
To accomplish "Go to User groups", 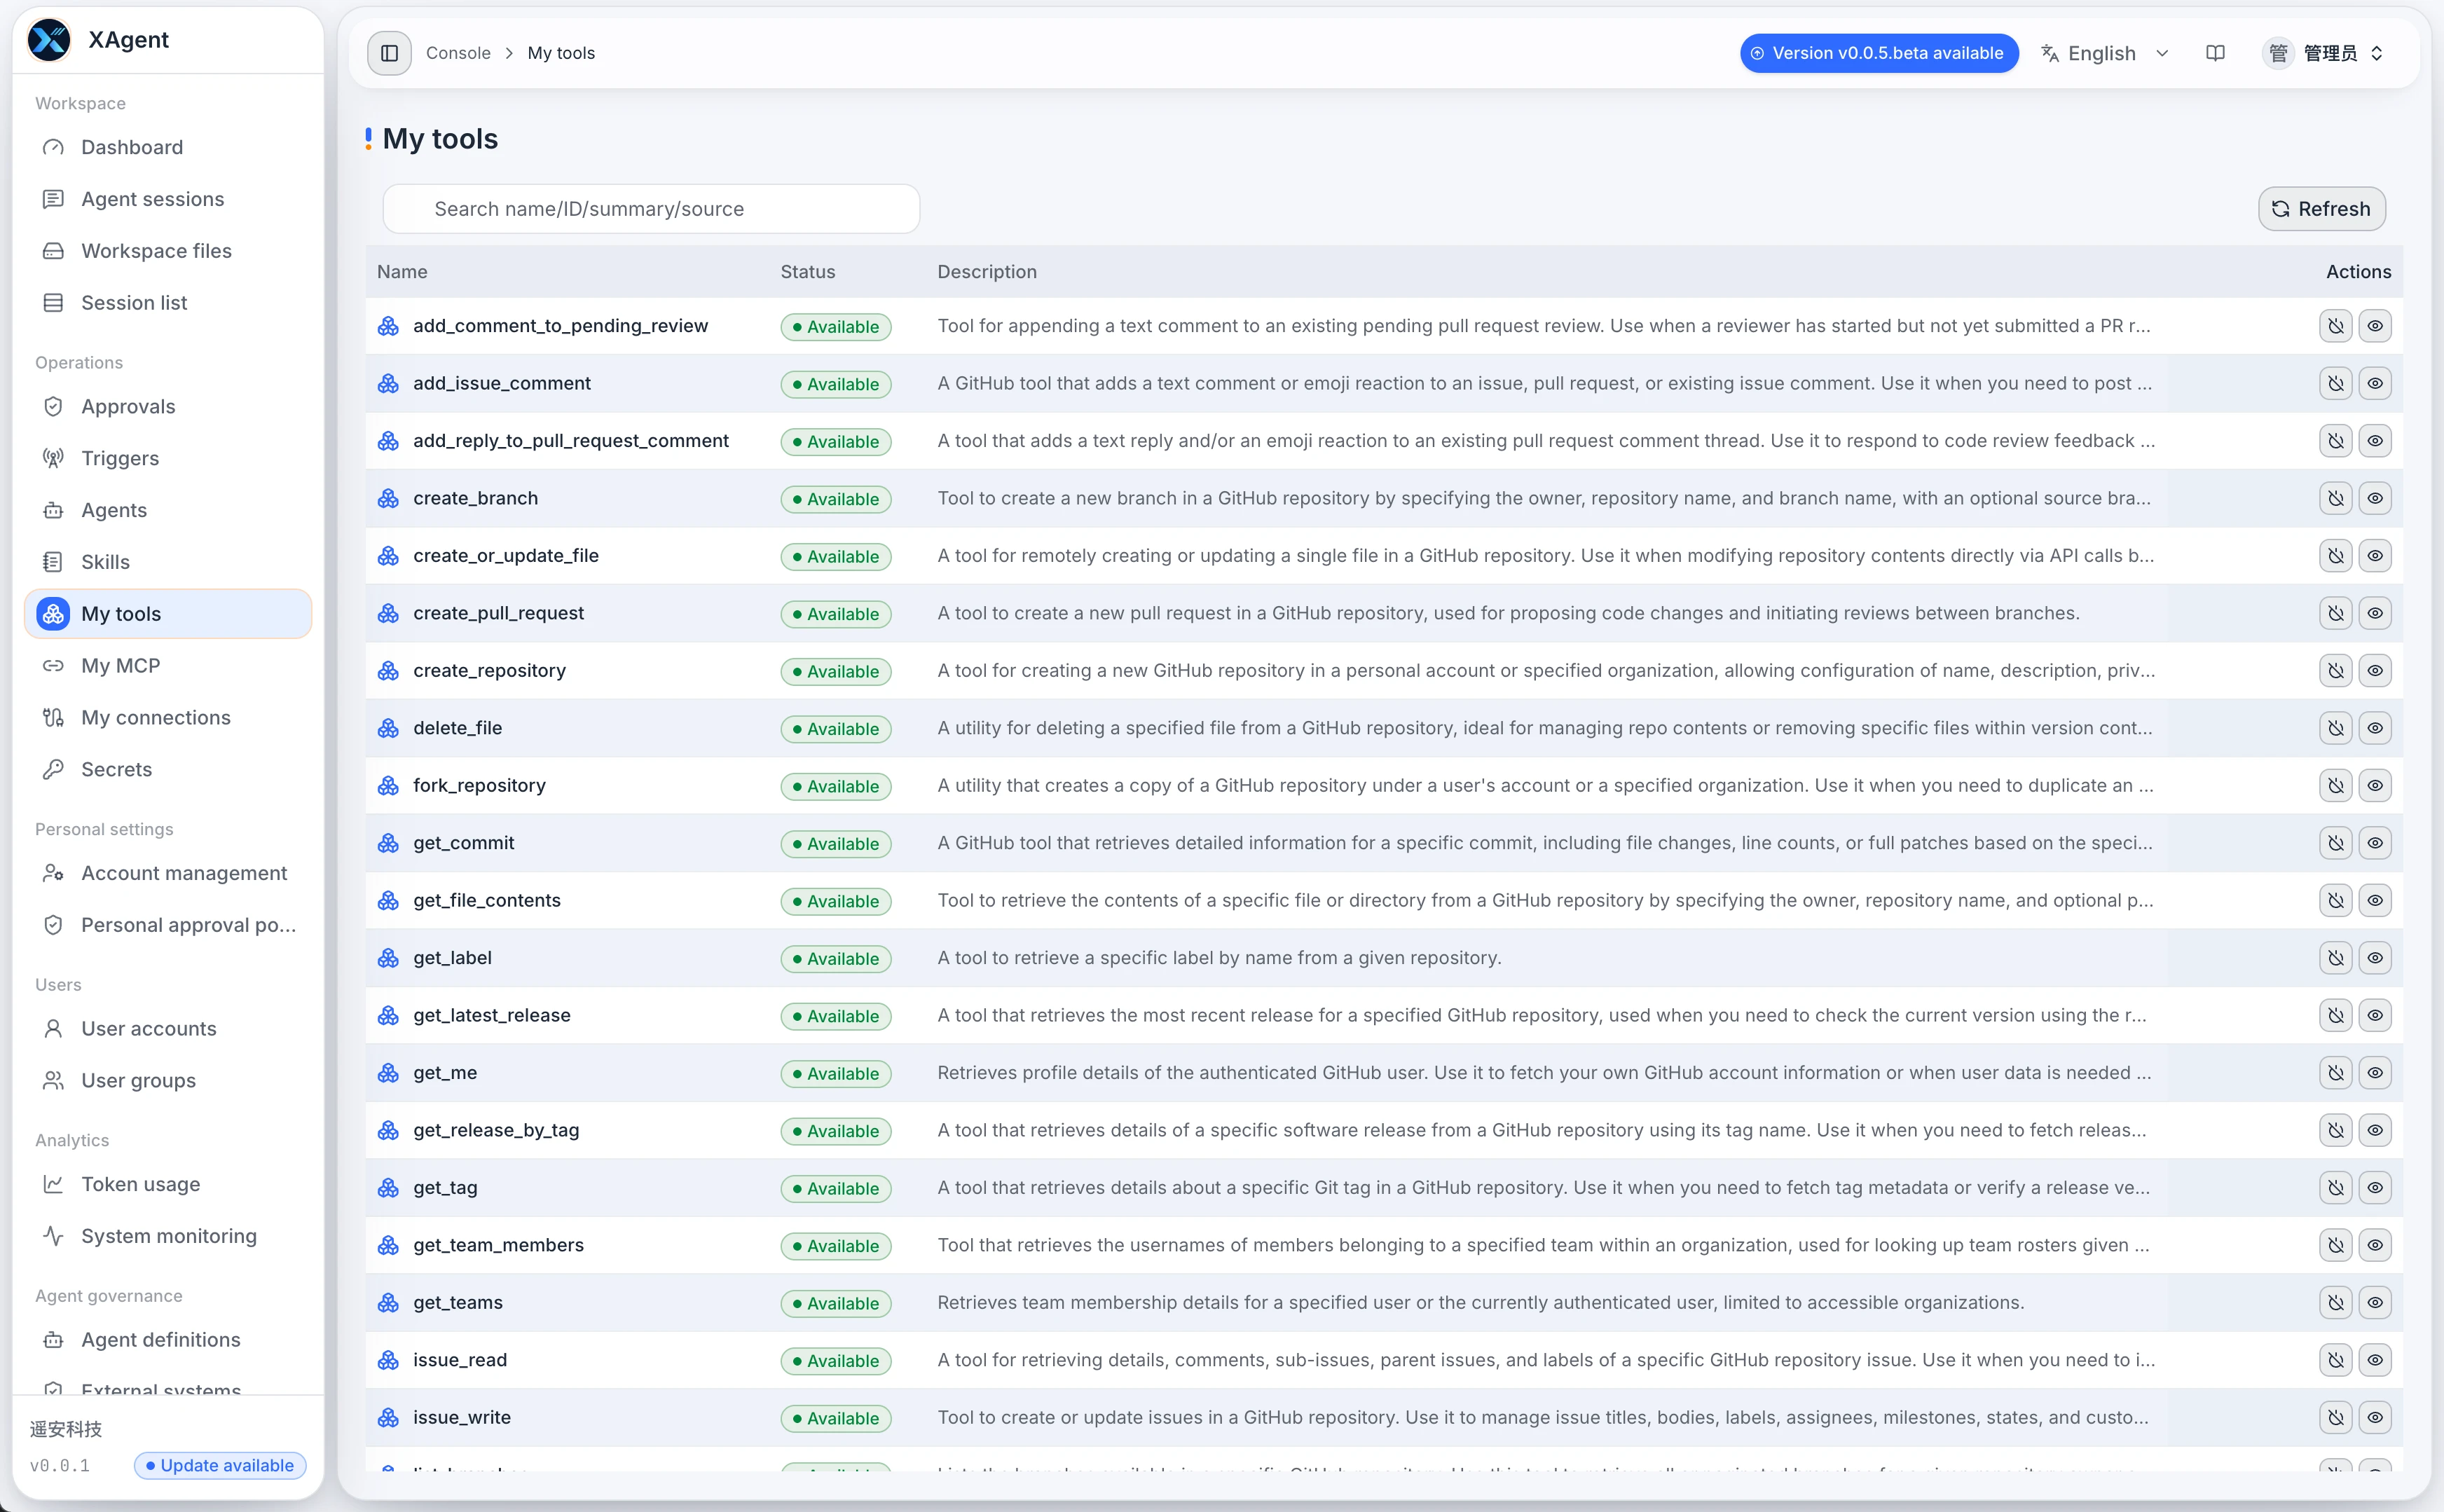I will pyautogui.click(x=168, y=1081).
